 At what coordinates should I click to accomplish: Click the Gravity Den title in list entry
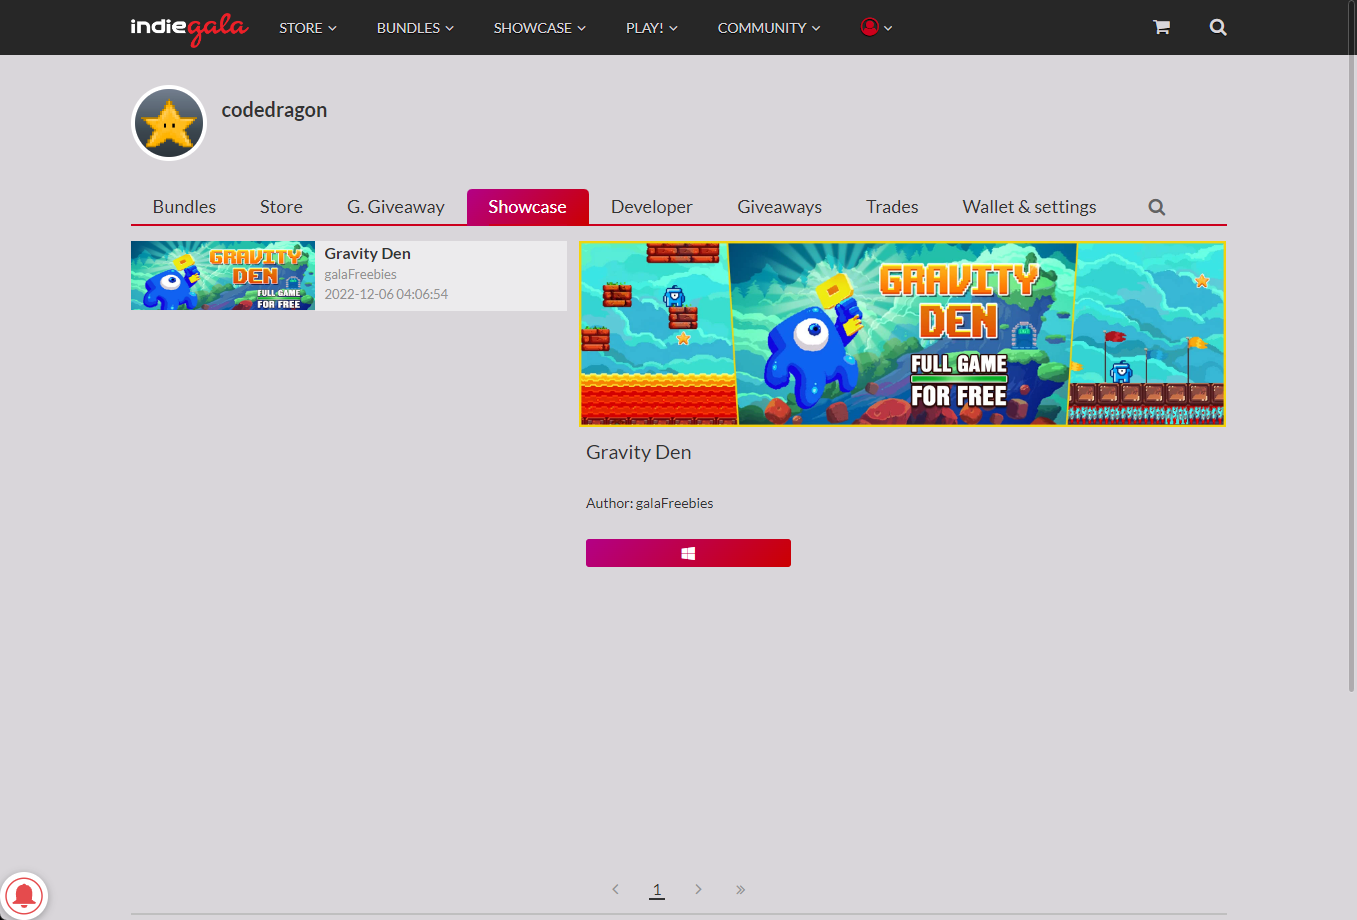click(x=368, y=254)
